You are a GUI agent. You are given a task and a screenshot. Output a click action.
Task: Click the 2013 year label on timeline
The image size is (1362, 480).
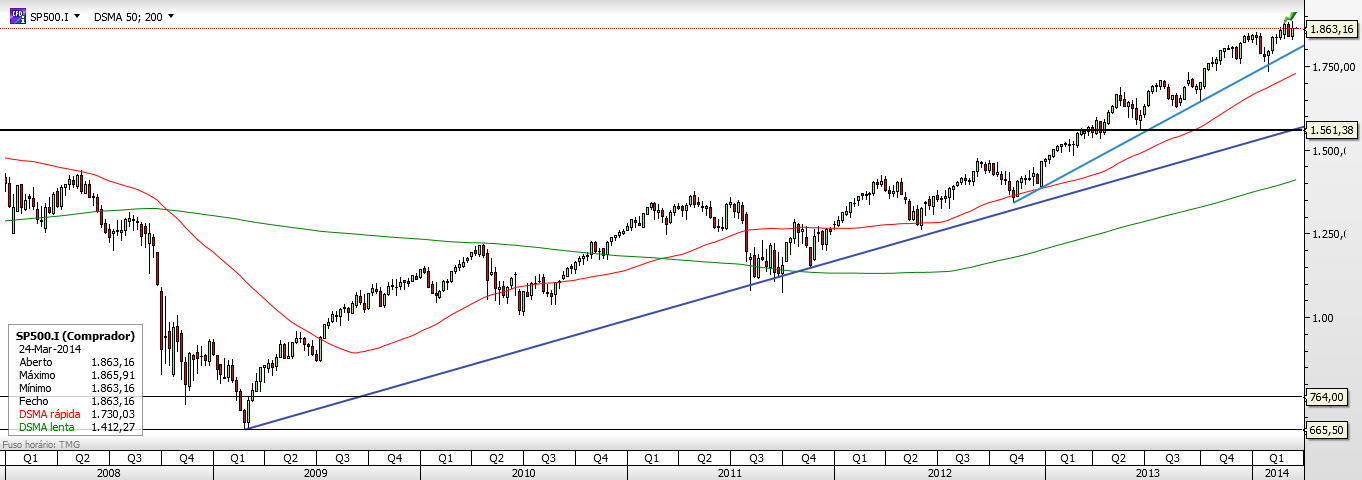1146,473
